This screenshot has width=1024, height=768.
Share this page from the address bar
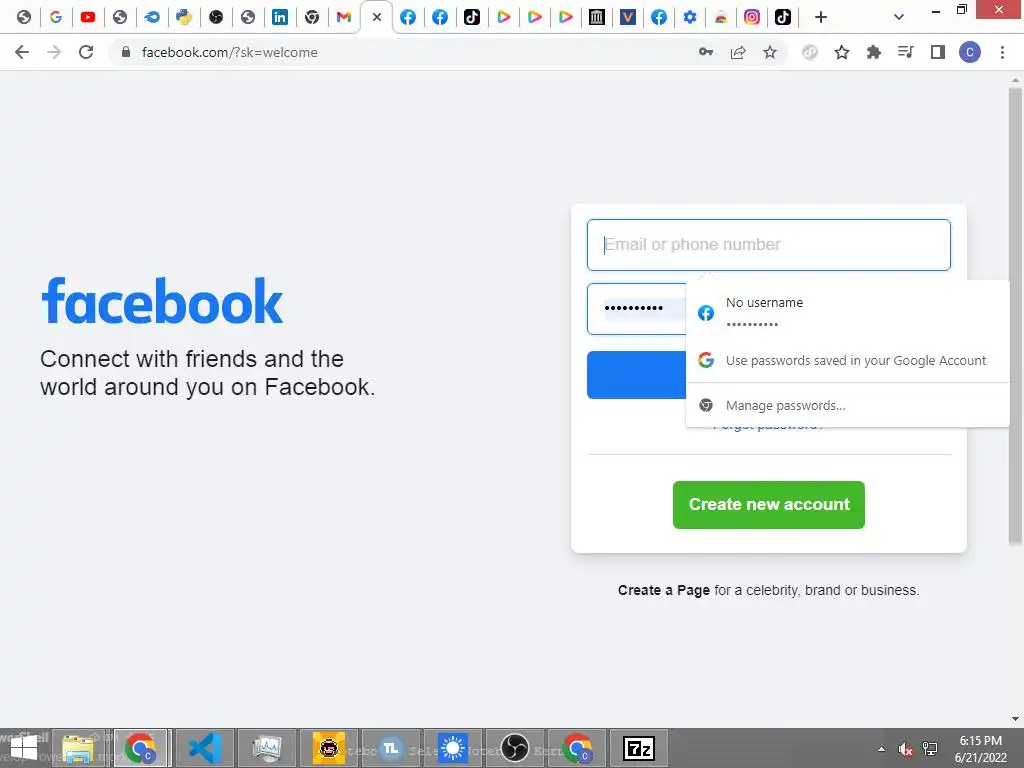tap(738, 52)
